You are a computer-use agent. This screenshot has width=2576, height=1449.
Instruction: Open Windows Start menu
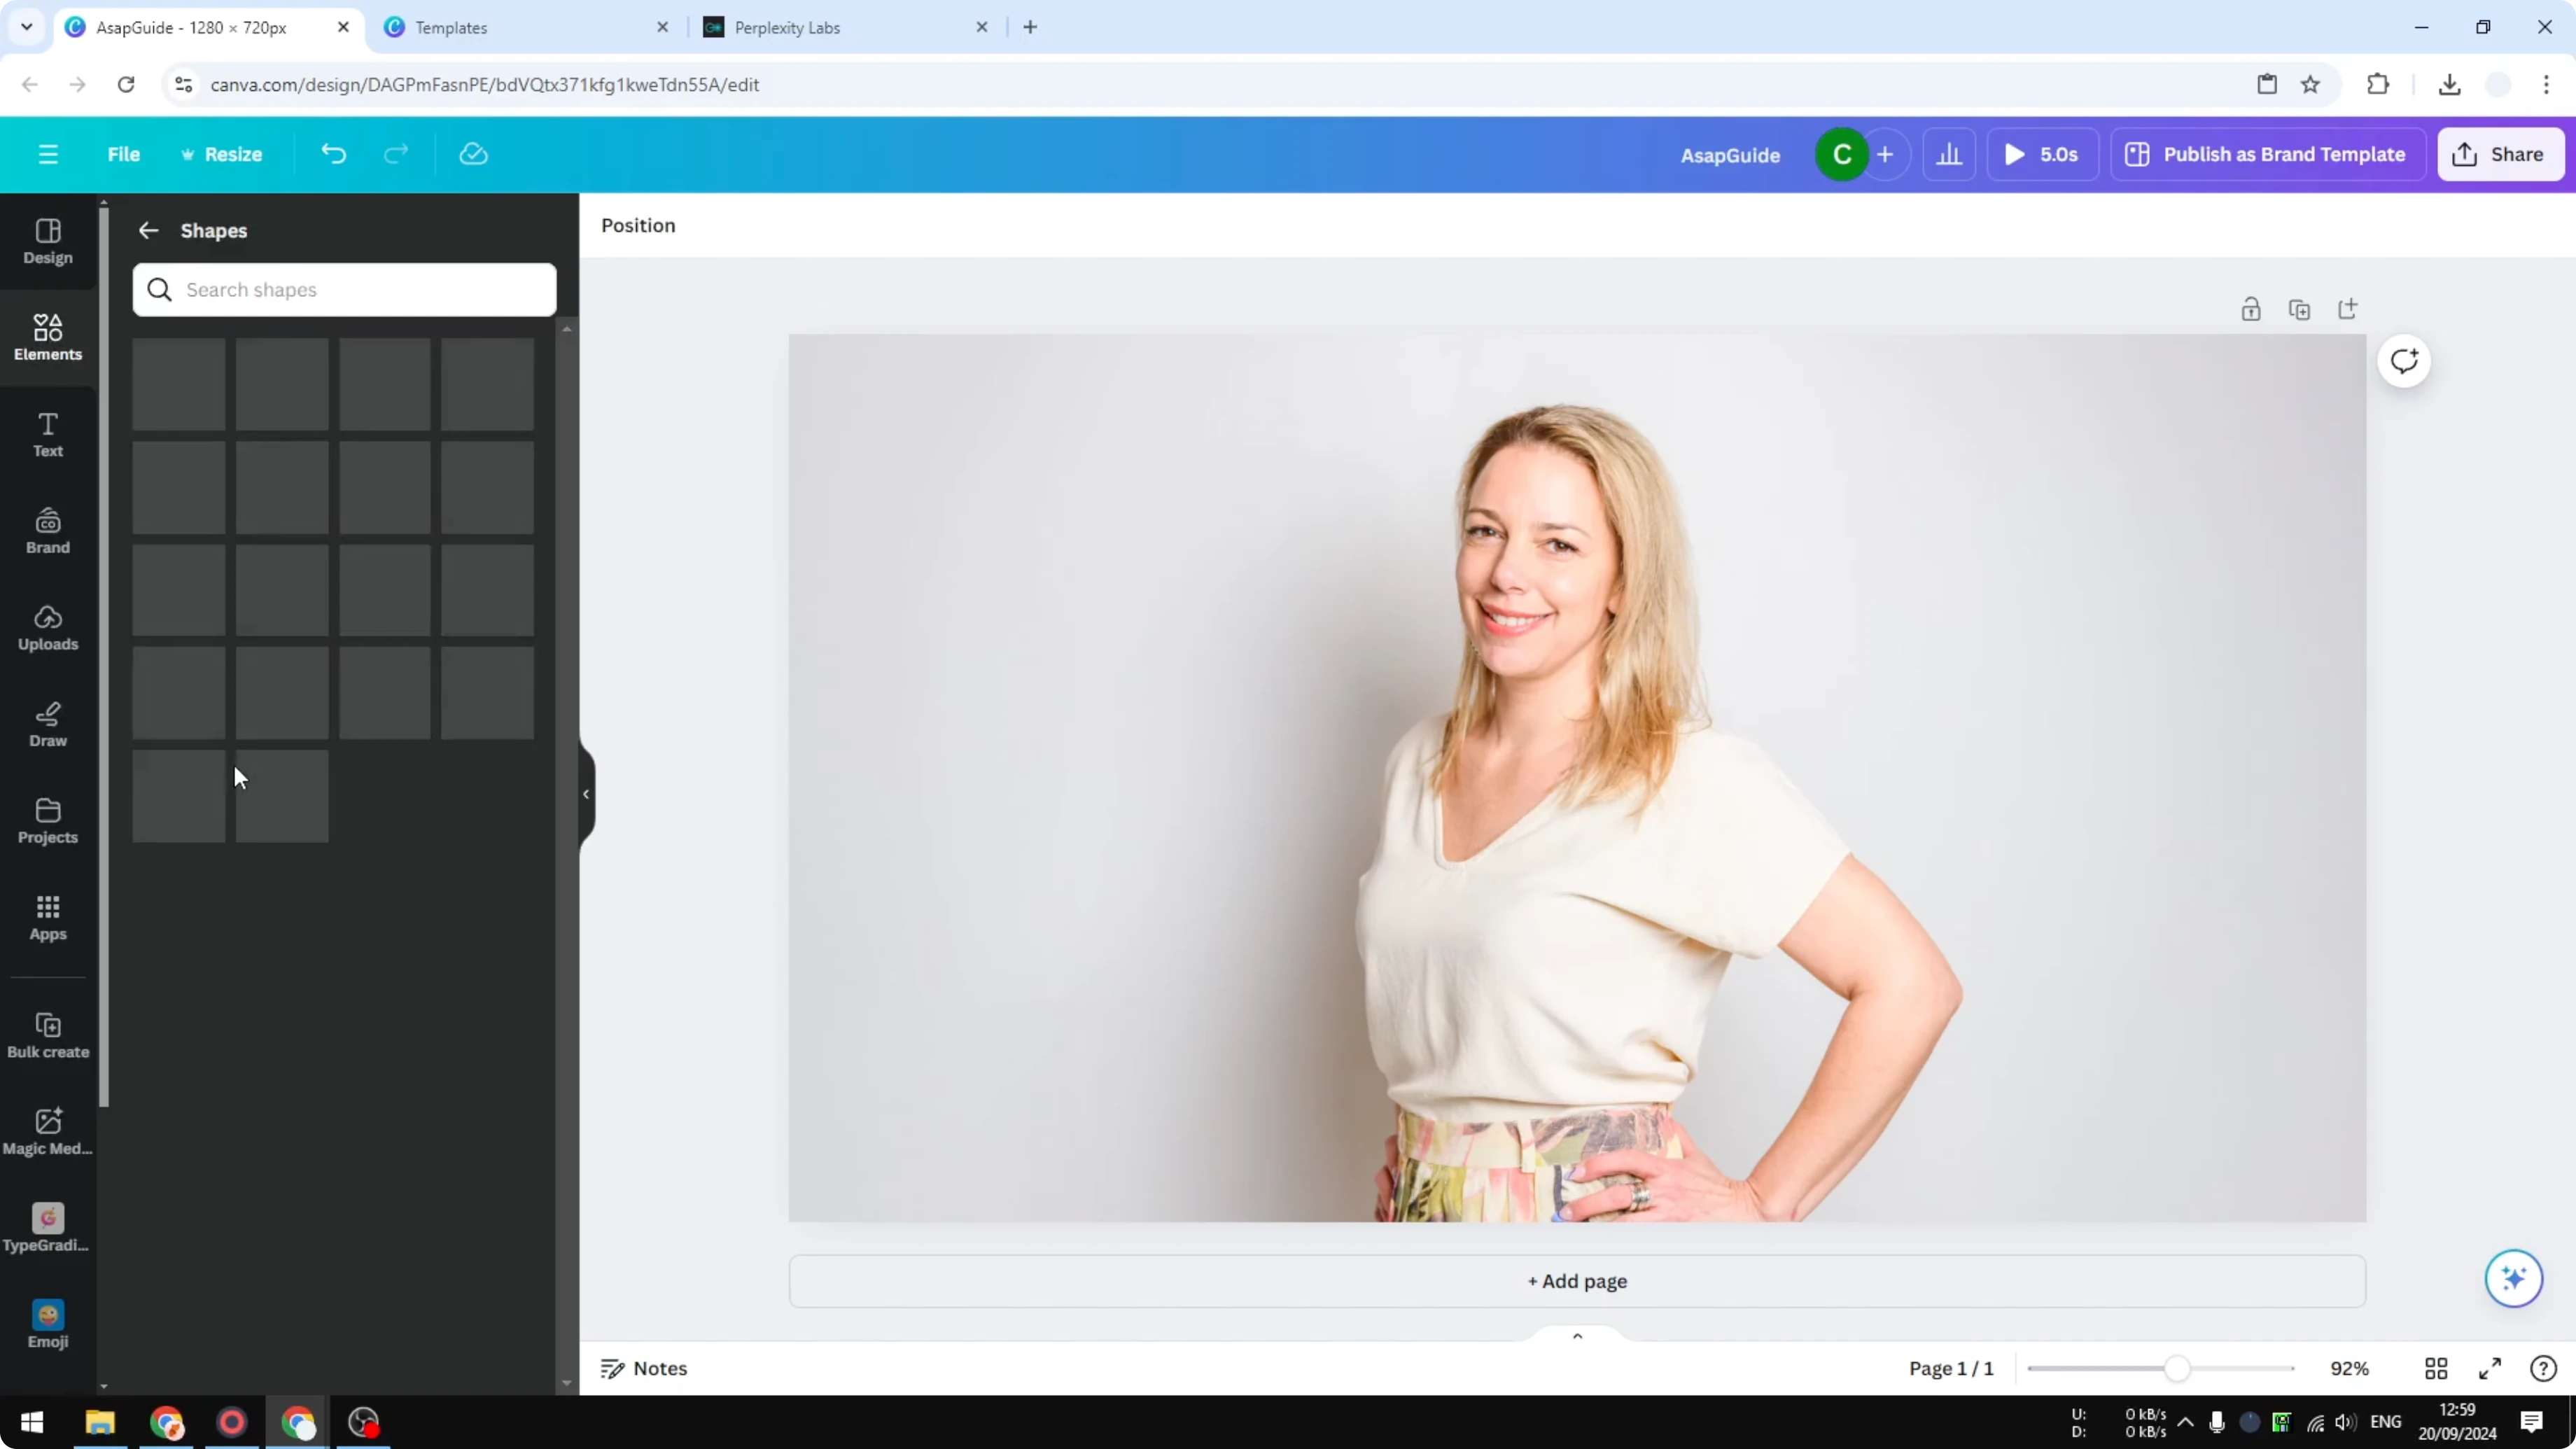(x=32, y=1422)
